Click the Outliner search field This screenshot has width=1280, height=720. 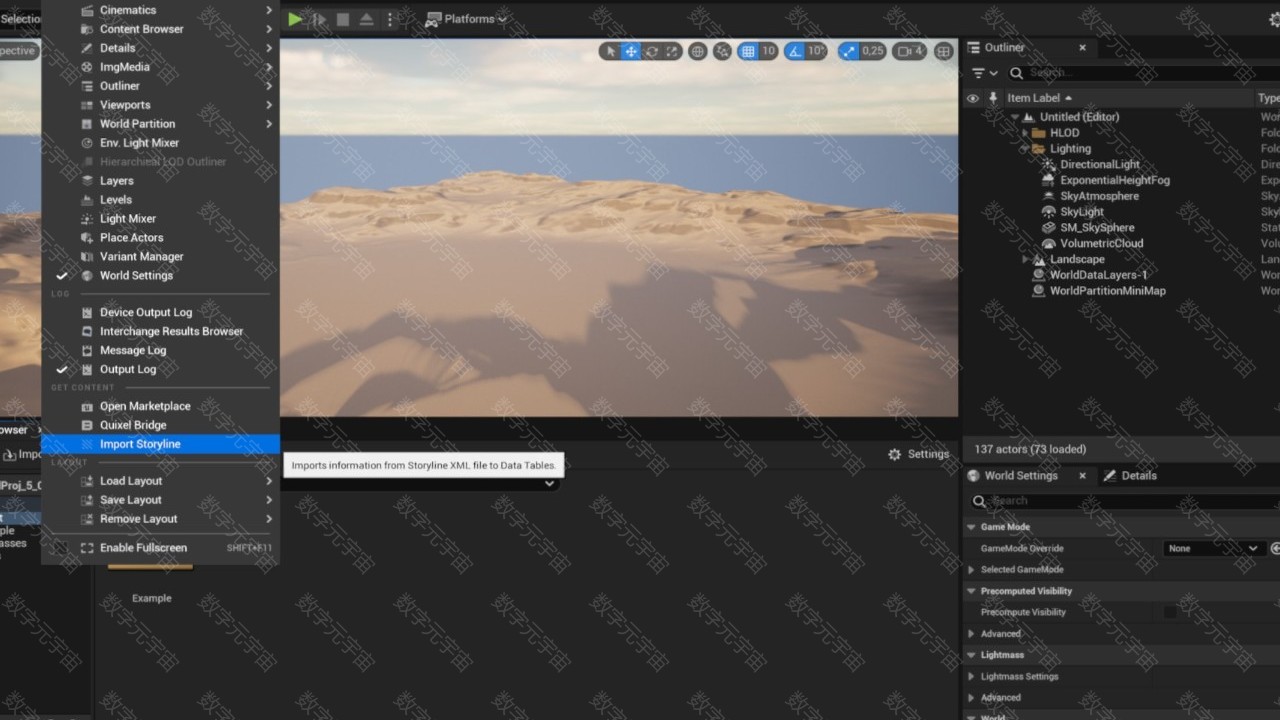point(1140,73)
